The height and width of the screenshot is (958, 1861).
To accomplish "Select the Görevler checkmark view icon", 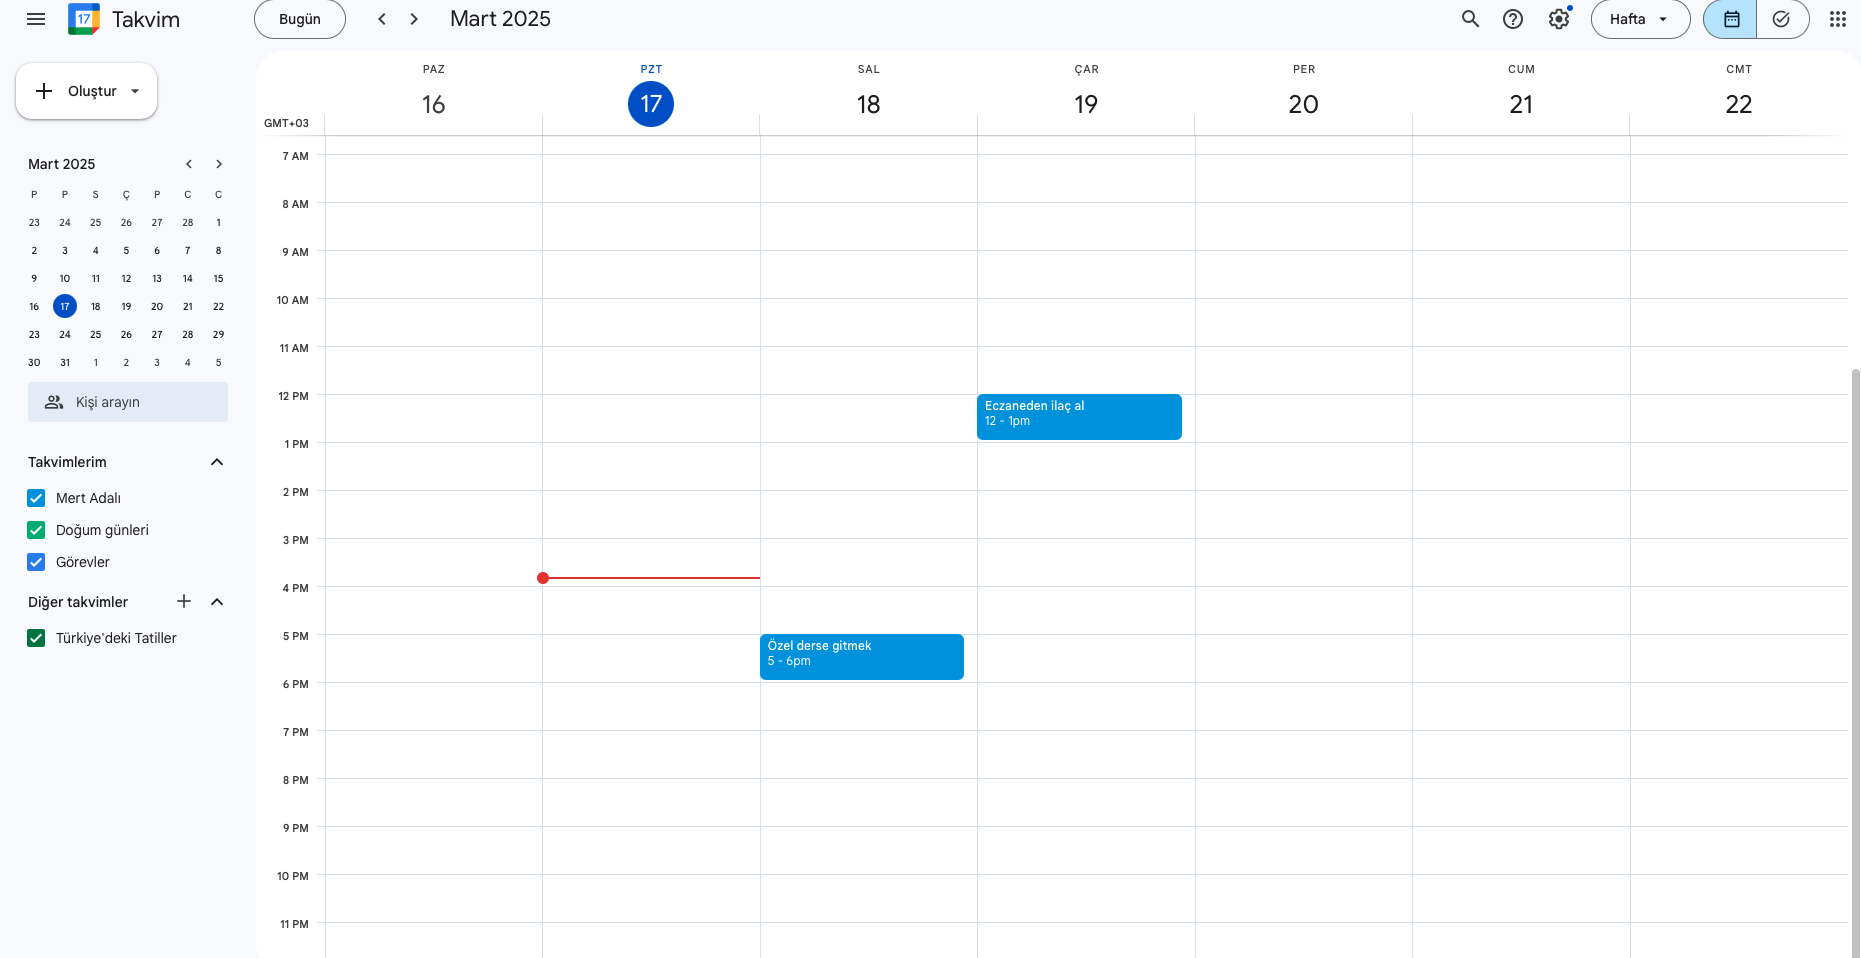I will (1782, 19).
